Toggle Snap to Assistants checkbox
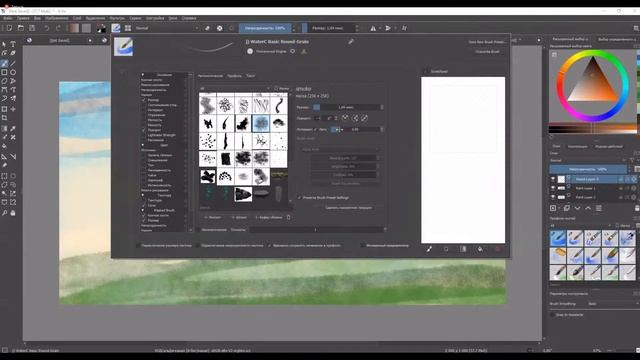 (x=553, y=315)
